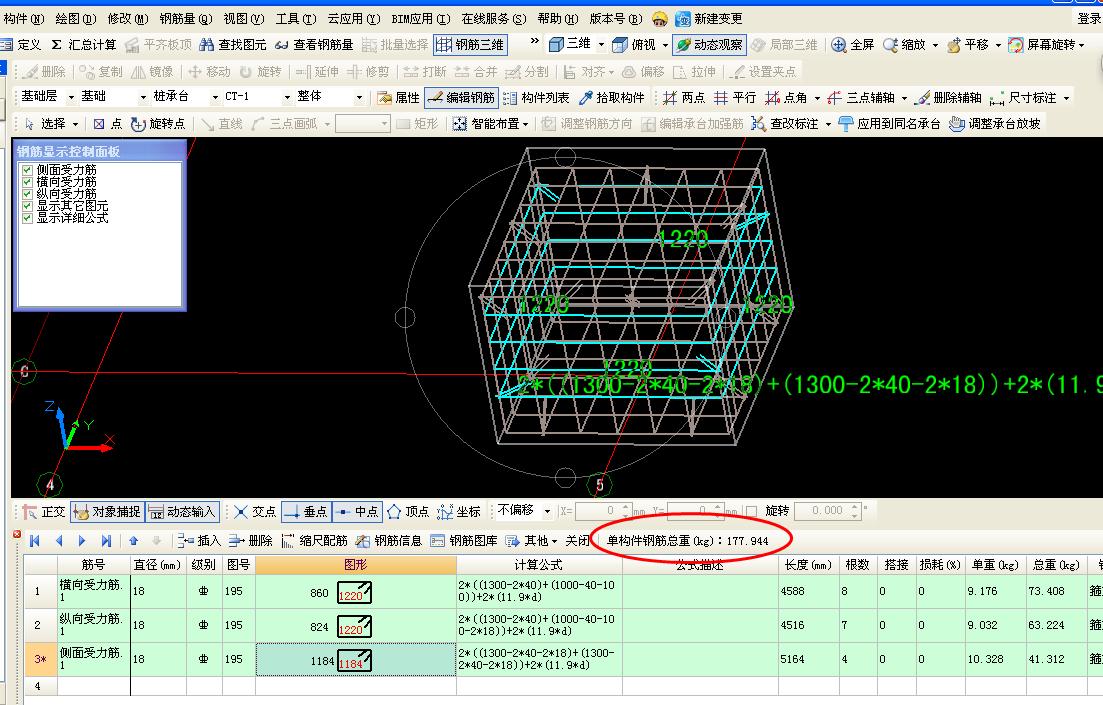Open the 帮助(H) menu
Viewport: 1103px width, 705px height.
tap(557, 19)
